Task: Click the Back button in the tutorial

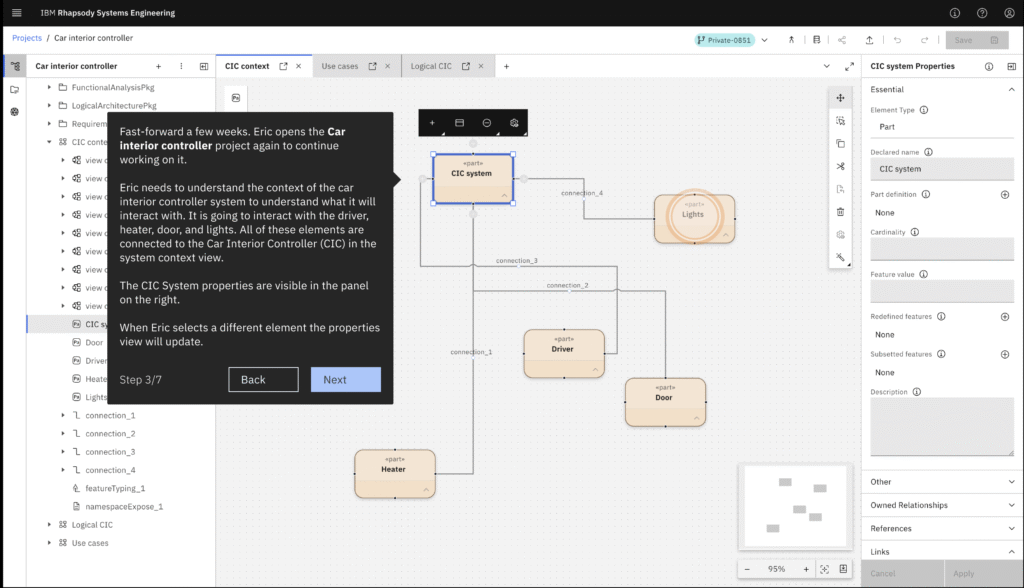Action: (263, 380)
